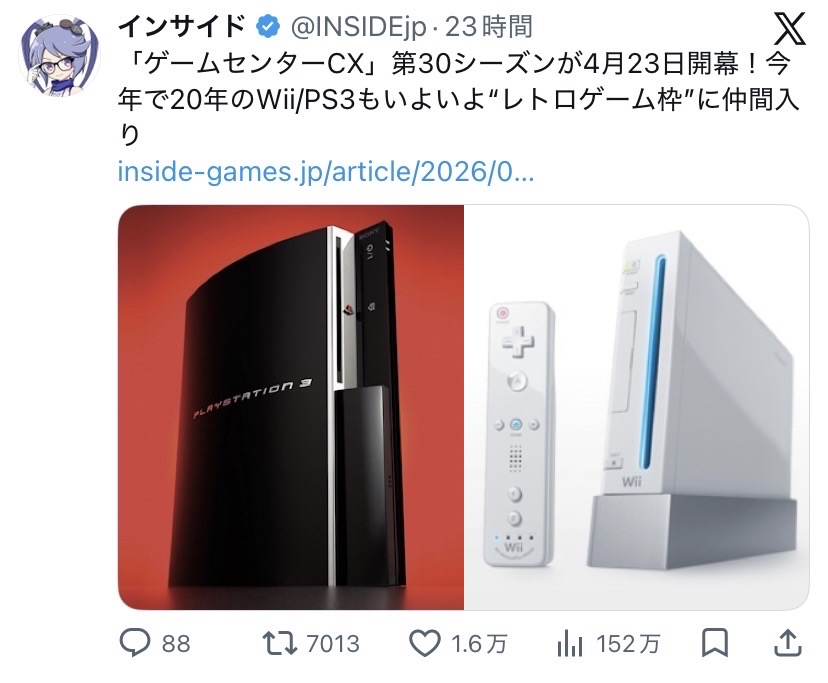Click the インサイド display name
Screen dimensions: 828x683
coord(183,27)
